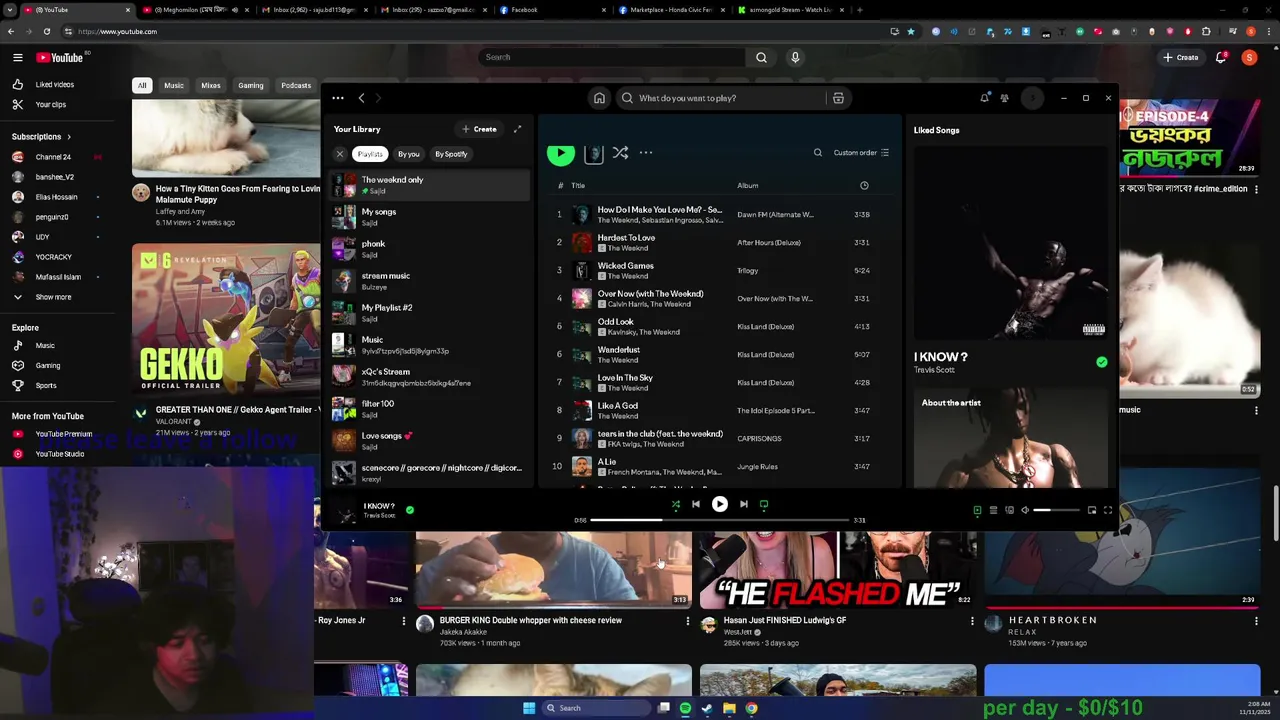Open the Love songs playlist
The image size is (1280, 720).
point(430,441)
